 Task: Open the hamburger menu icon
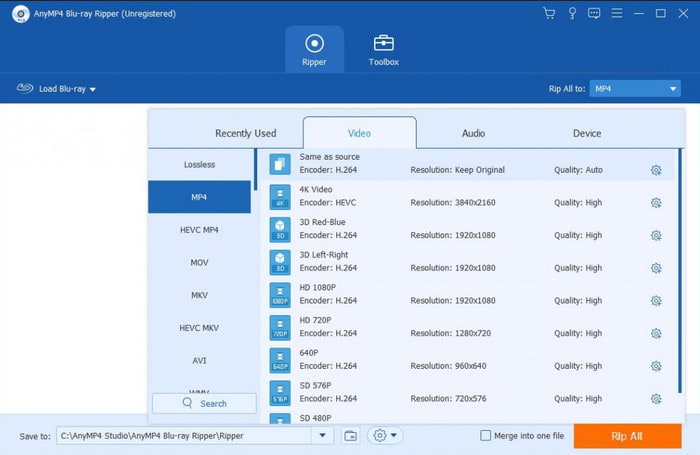pos(617,13)
